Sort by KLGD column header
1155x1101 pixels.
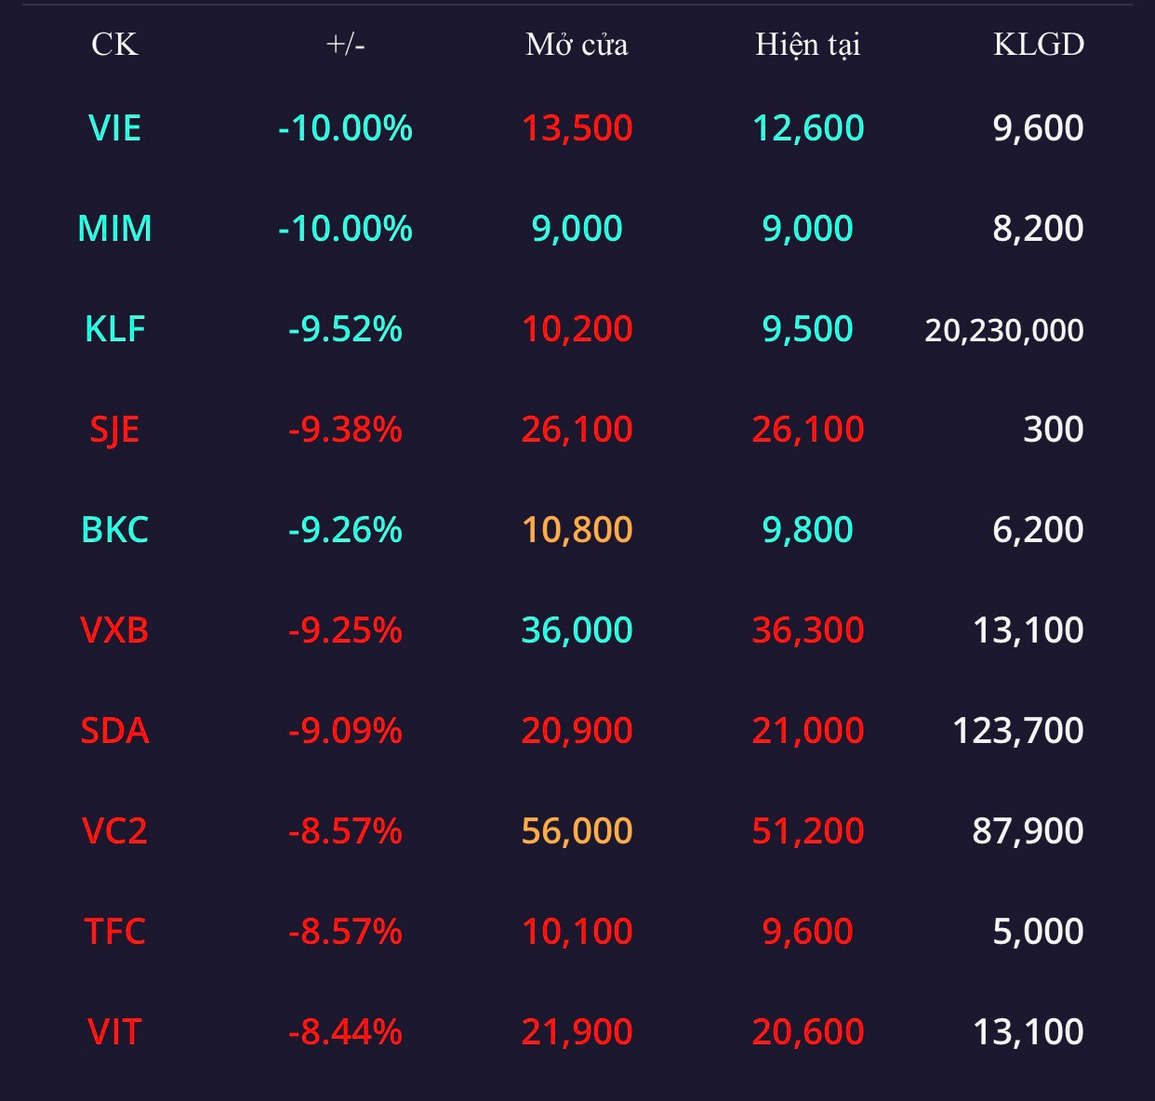pyautogui.click(x=1039, y=45)
